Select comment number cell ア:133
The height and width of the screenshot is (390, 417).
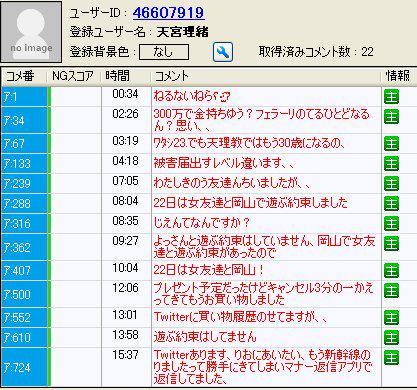tap(24, 164)
